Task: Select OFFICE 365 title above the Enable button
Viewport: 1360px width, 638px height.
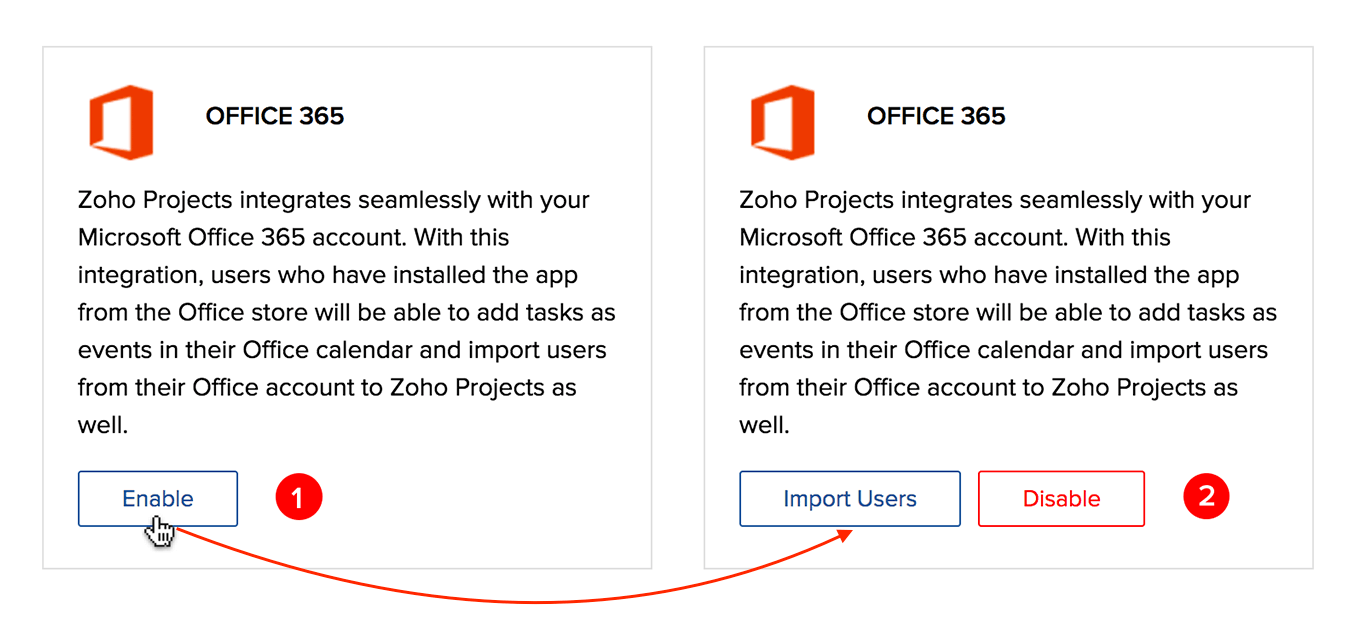Action: [x=275, y=116]
